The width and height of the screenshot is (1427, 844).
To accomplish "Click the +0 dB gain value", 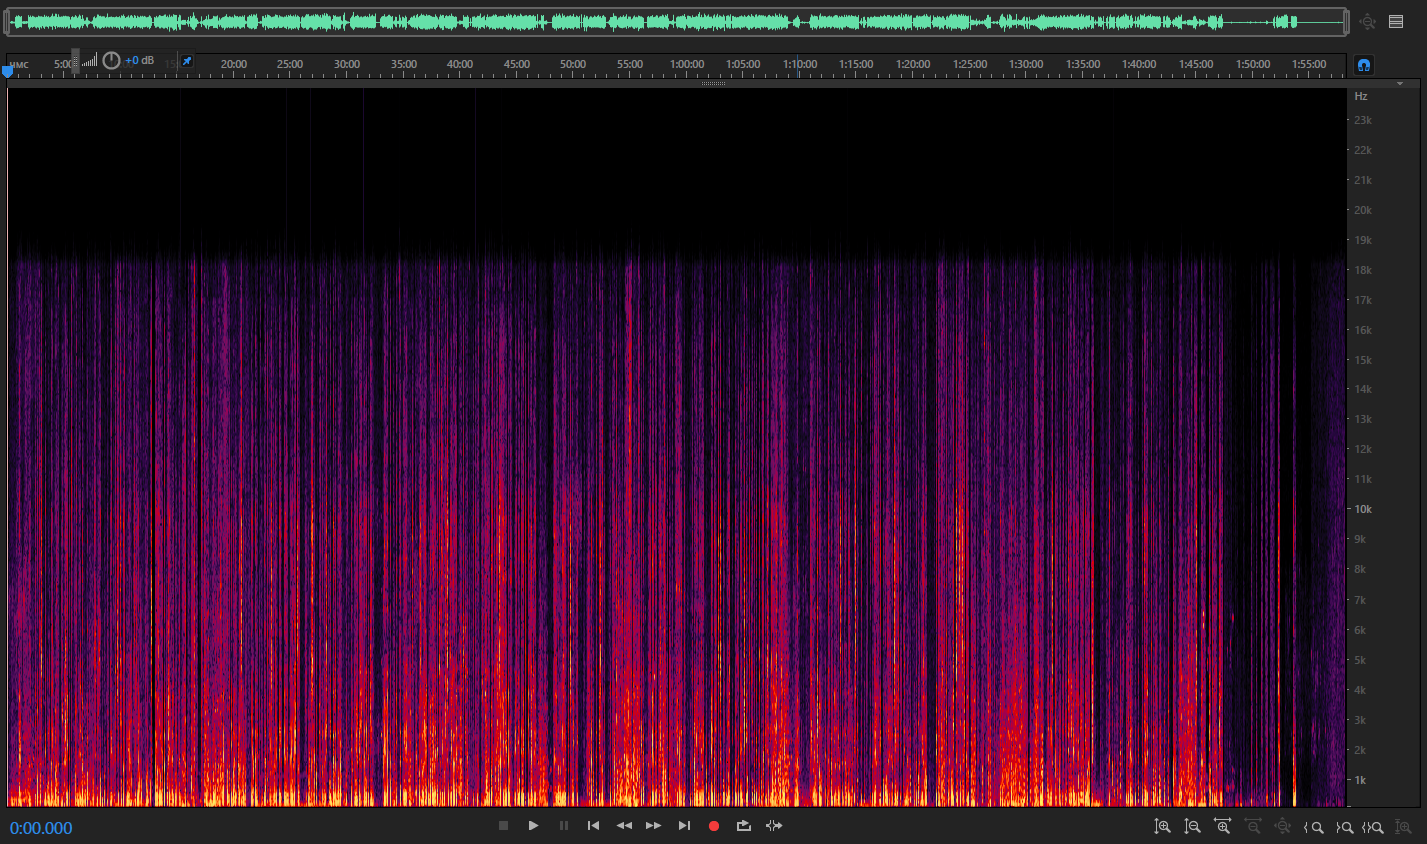I will [x=140, y=61].
